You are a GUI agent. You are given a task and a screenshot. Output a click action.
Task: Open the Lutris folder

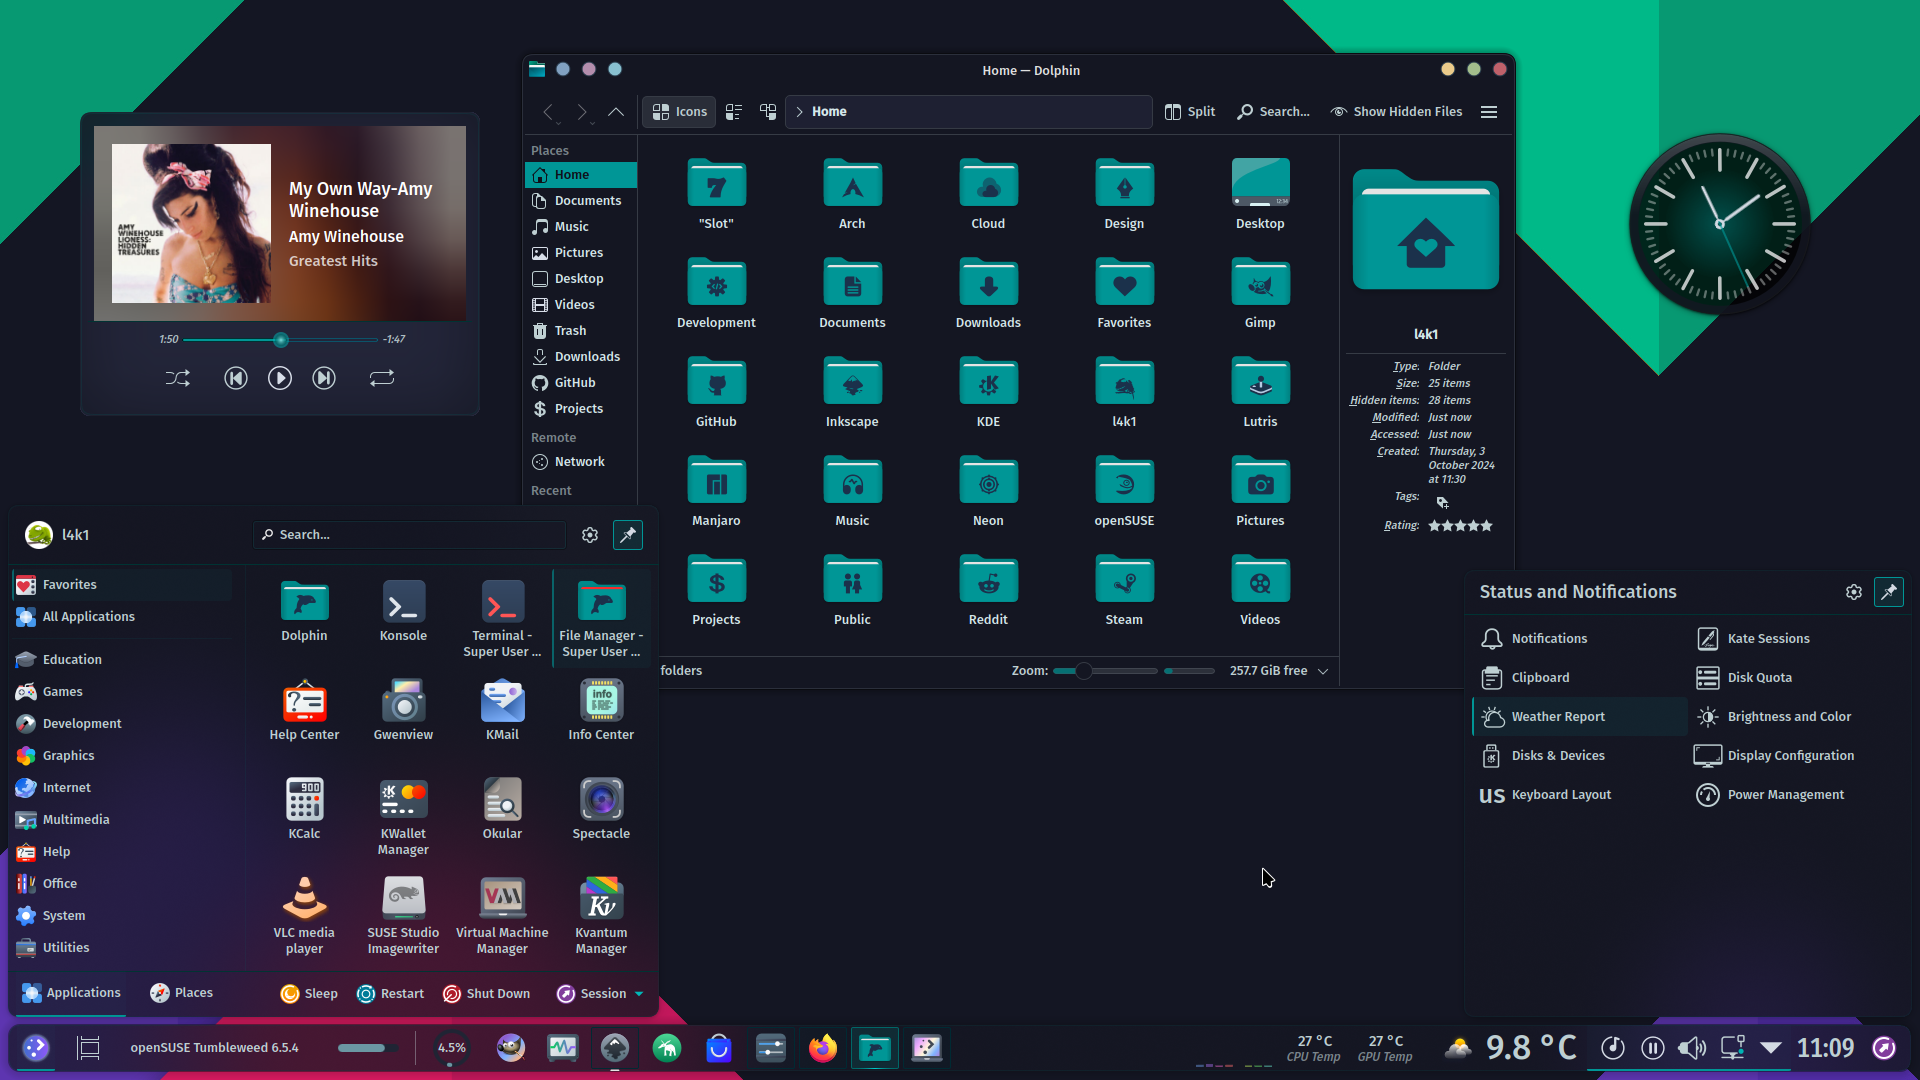tap(1260, 393)
